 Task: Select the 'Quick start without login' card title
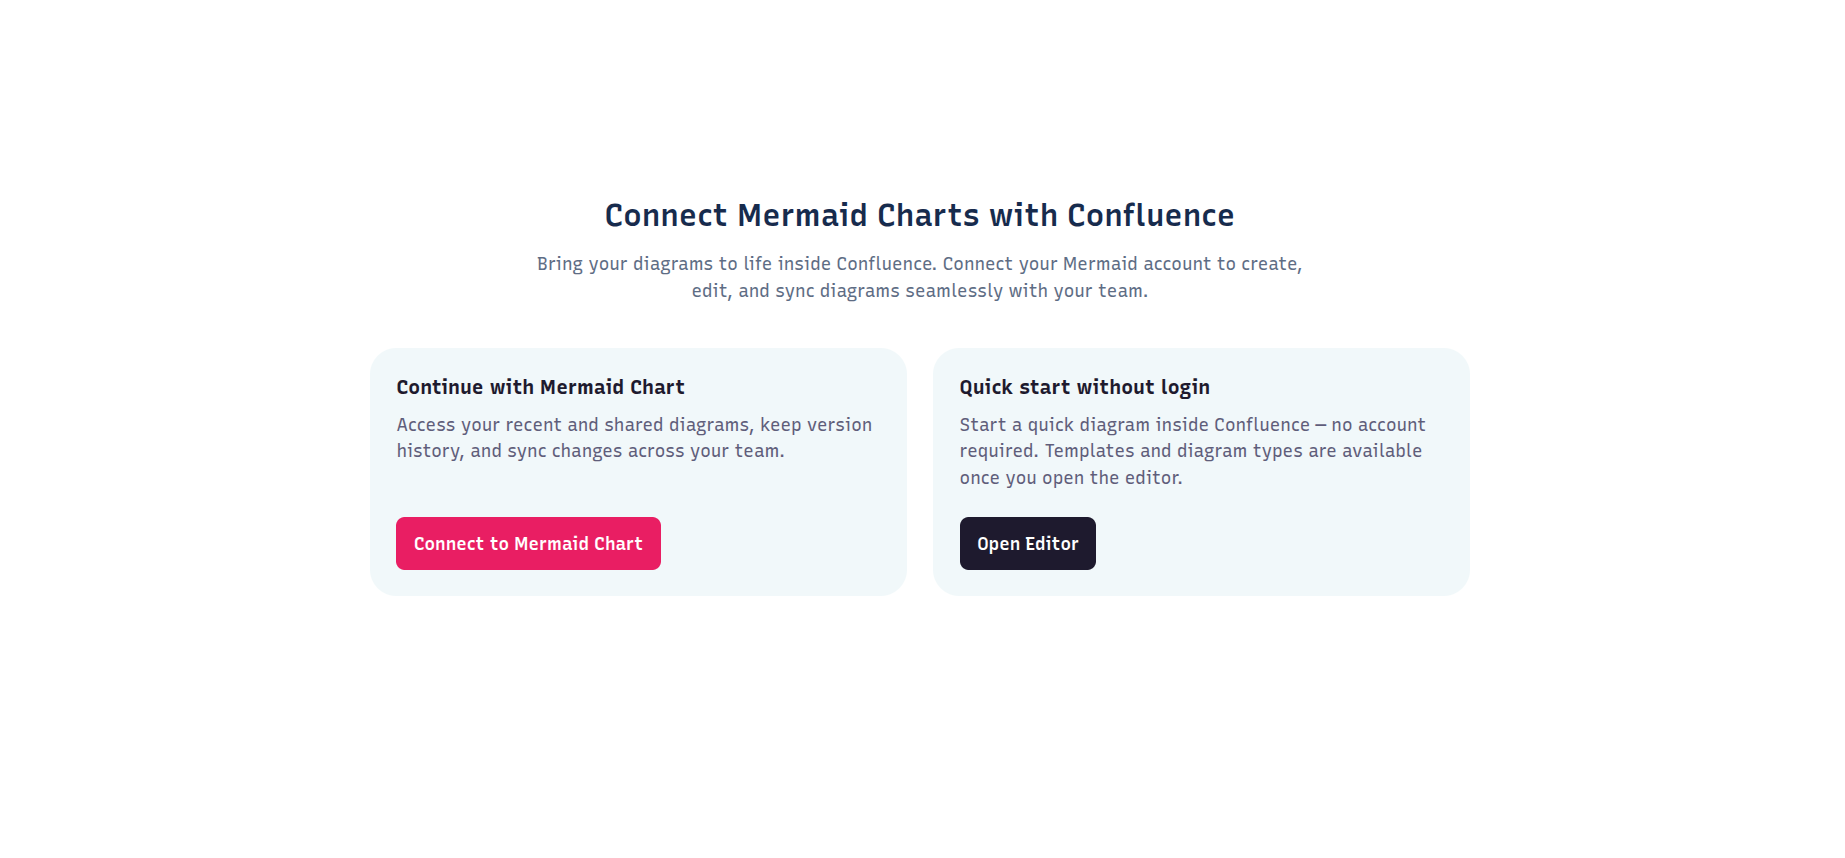(x=1084, y=388)
